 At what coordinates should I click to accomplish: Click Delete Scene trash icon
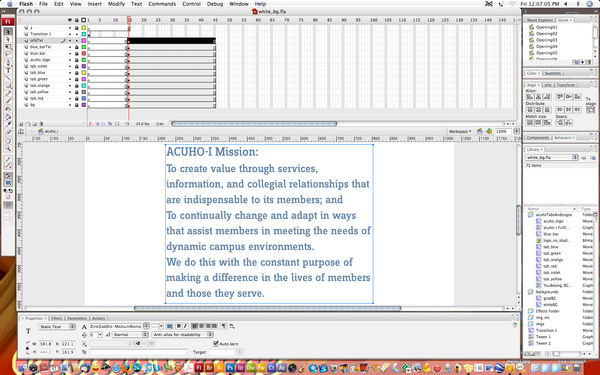pyautogui.click(x=590, y=62)
